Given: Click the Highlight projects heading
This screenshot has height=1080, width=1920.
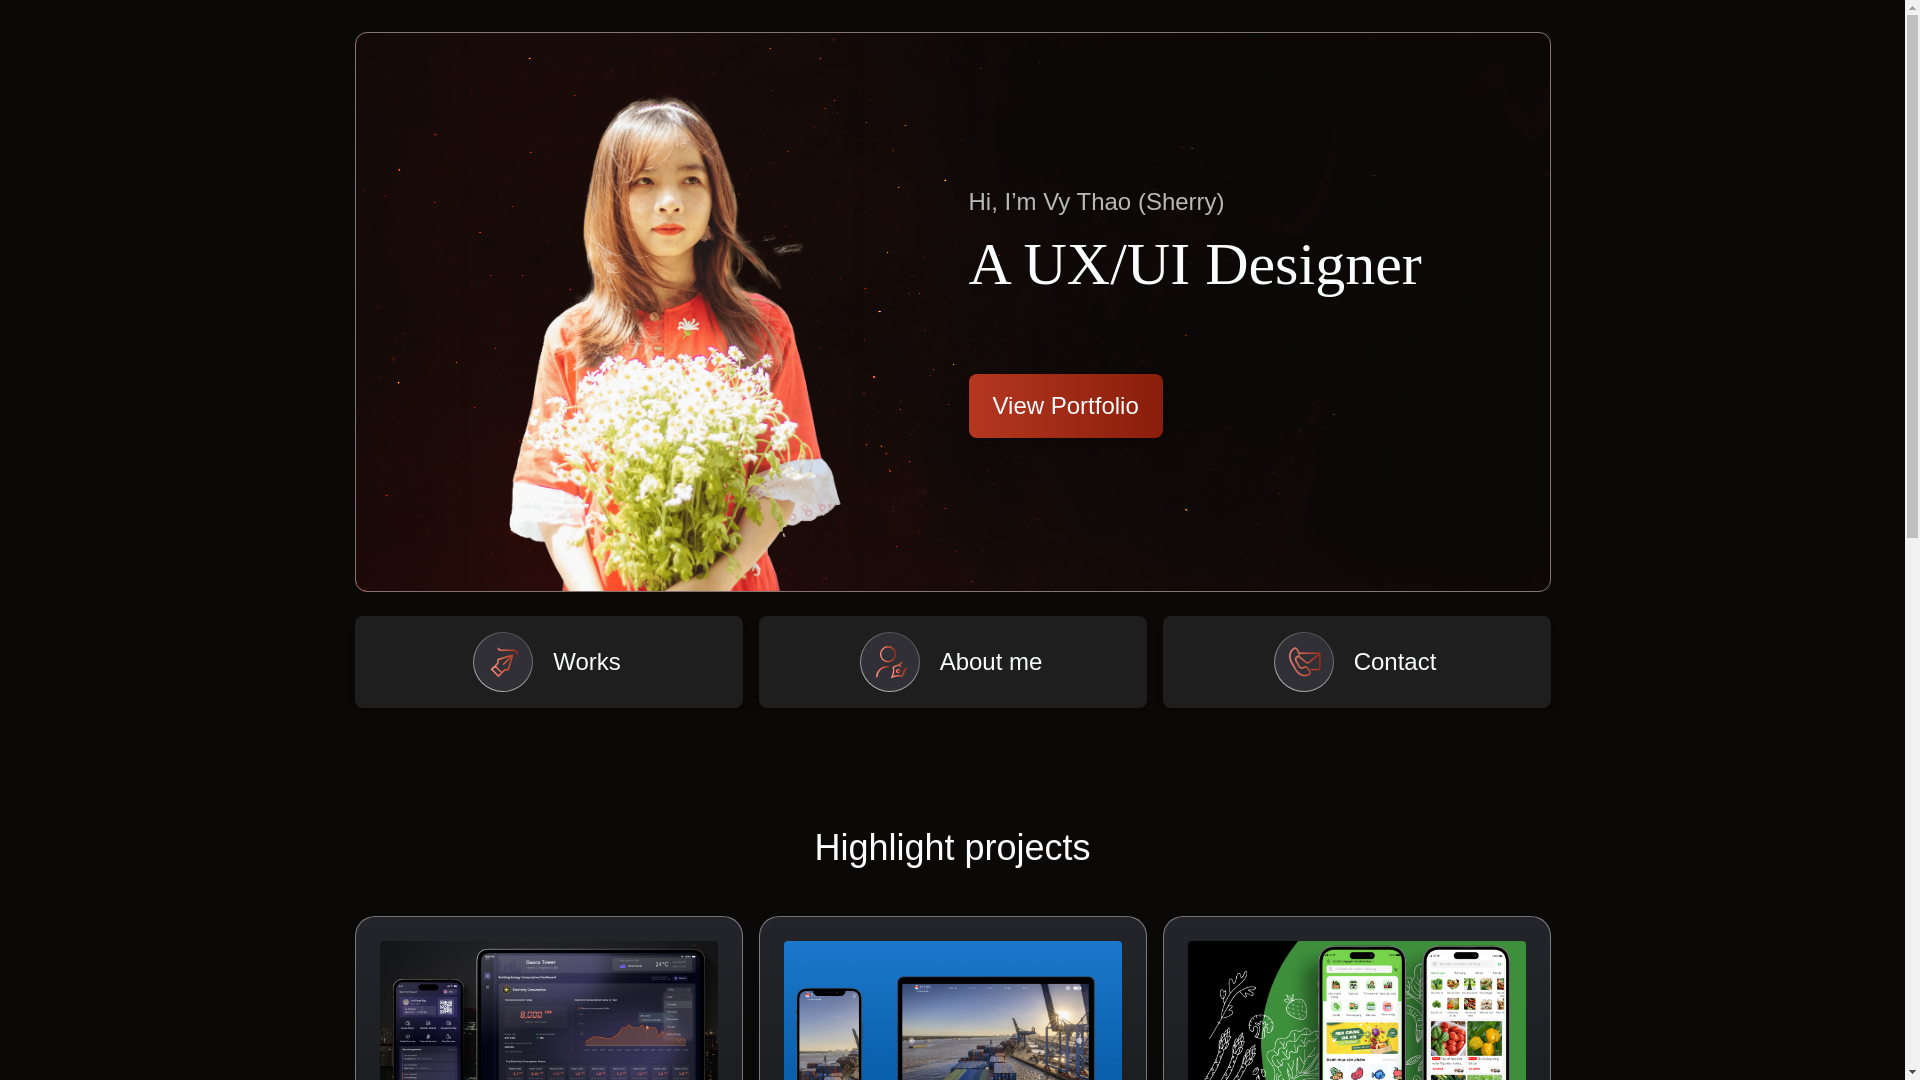Looking at the screenshot, I should (x=952, y=848).
